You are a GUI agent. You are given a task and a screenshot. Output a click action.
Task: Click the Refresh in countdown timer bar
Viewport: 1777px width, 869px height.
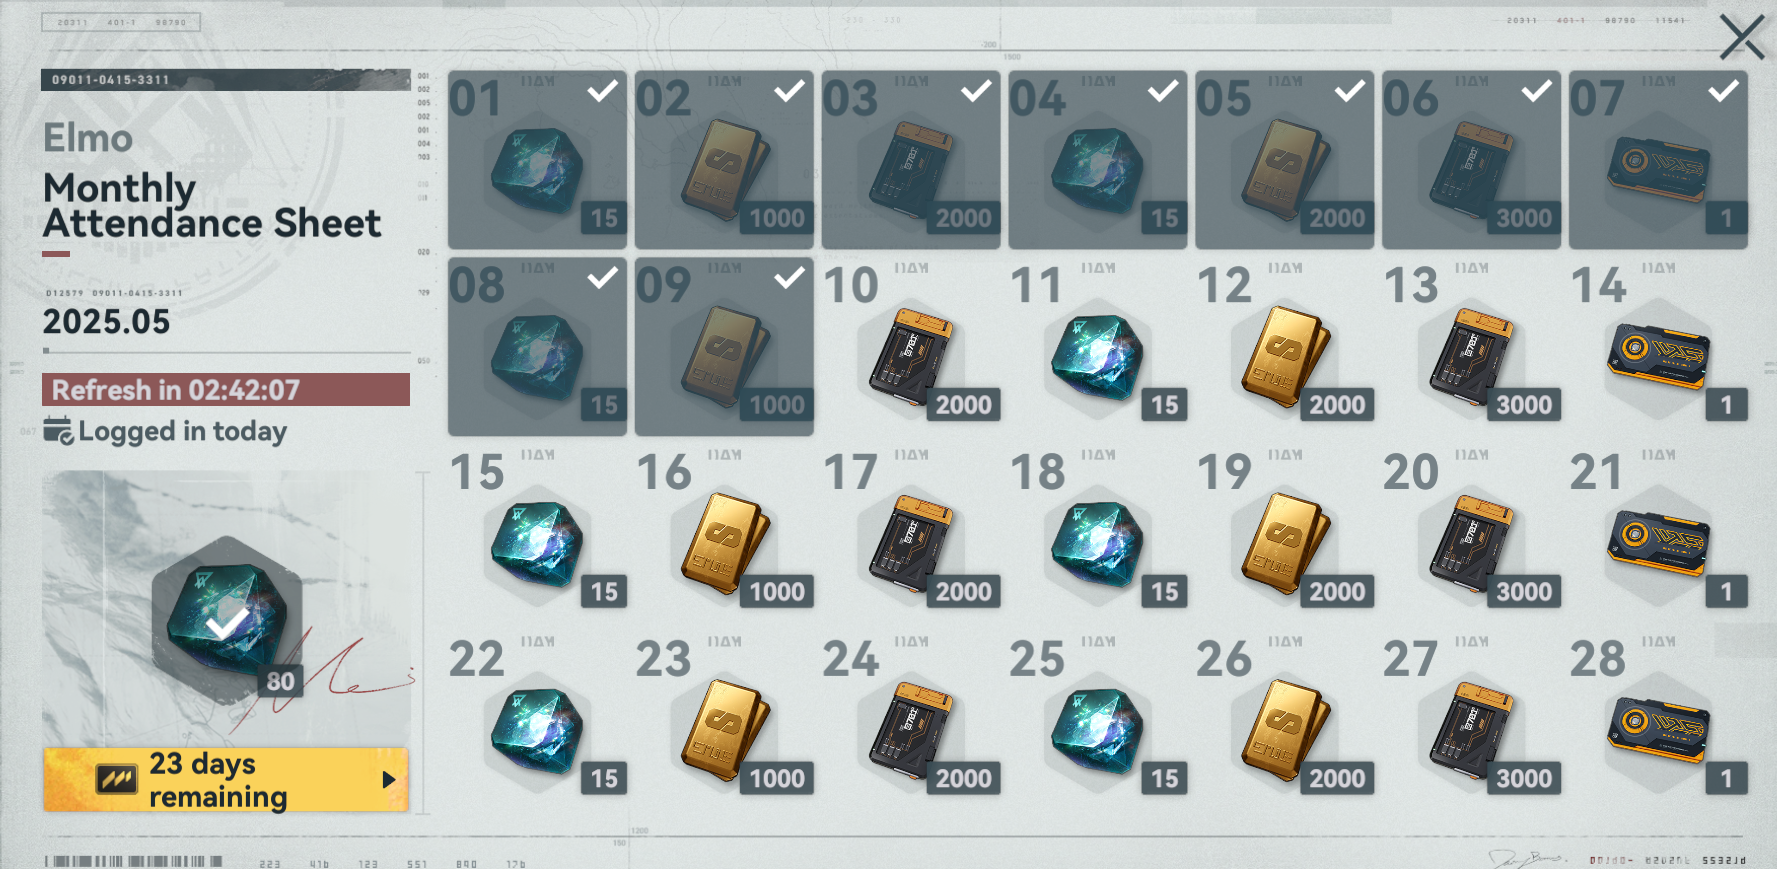point(226,389)
